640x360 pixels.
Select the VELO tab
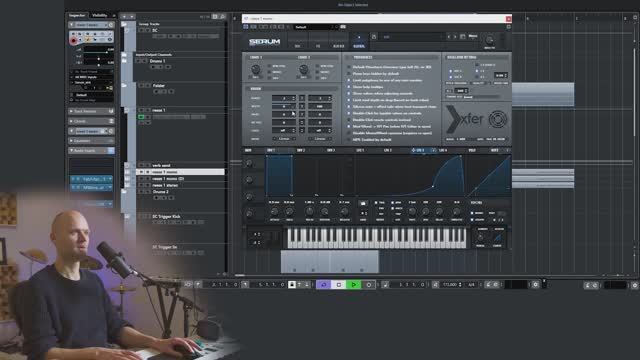472,151
